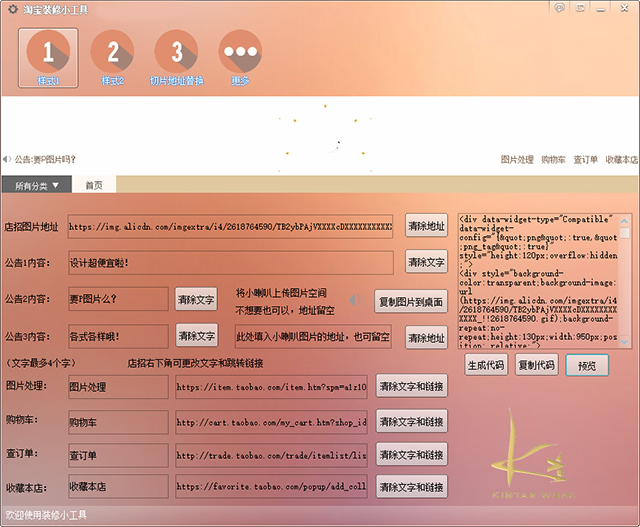
Task: Click the 购物车 label text field
Action: [x=118, y=422]
